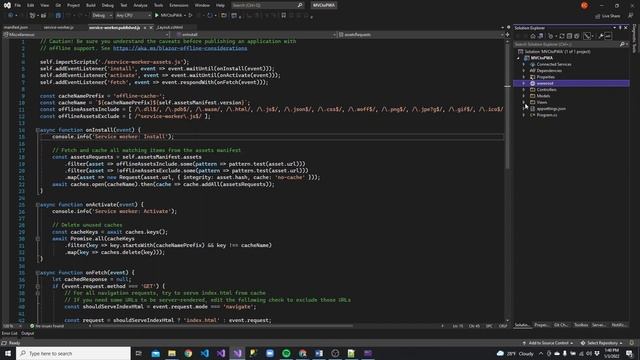Collapse the onActivate function region
Image resolution: width=640 pixels, height=360 pixels.
coord(38,204)
